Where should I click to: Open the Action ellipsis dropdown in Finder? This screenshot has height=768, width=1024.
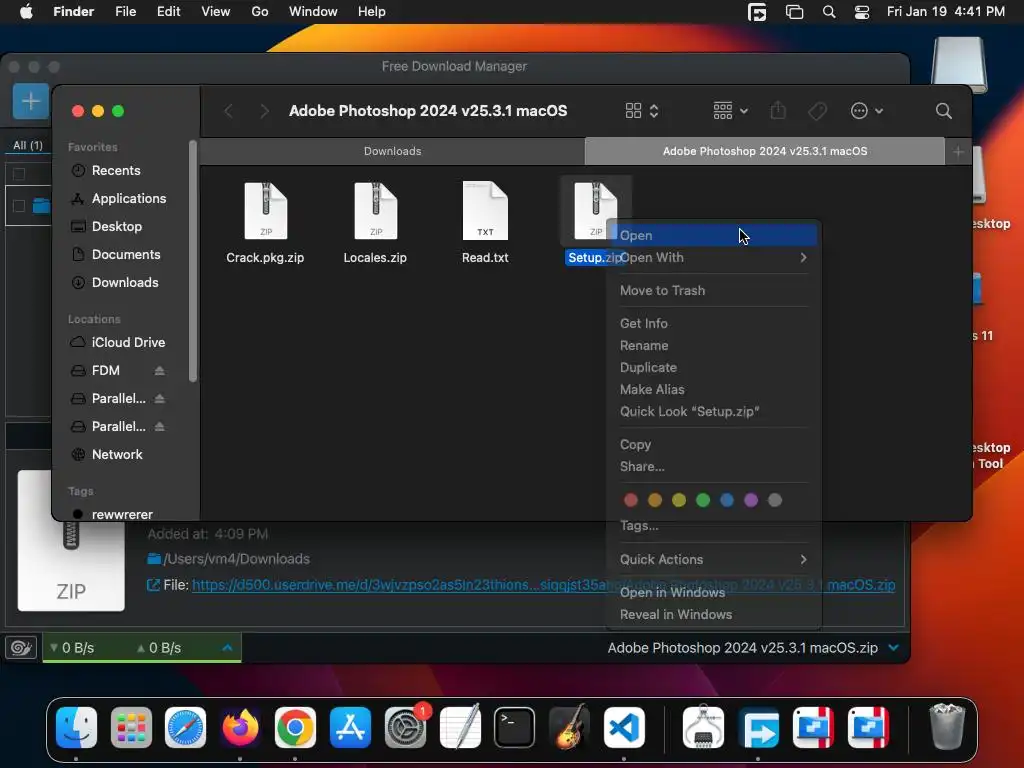(867, 111)
